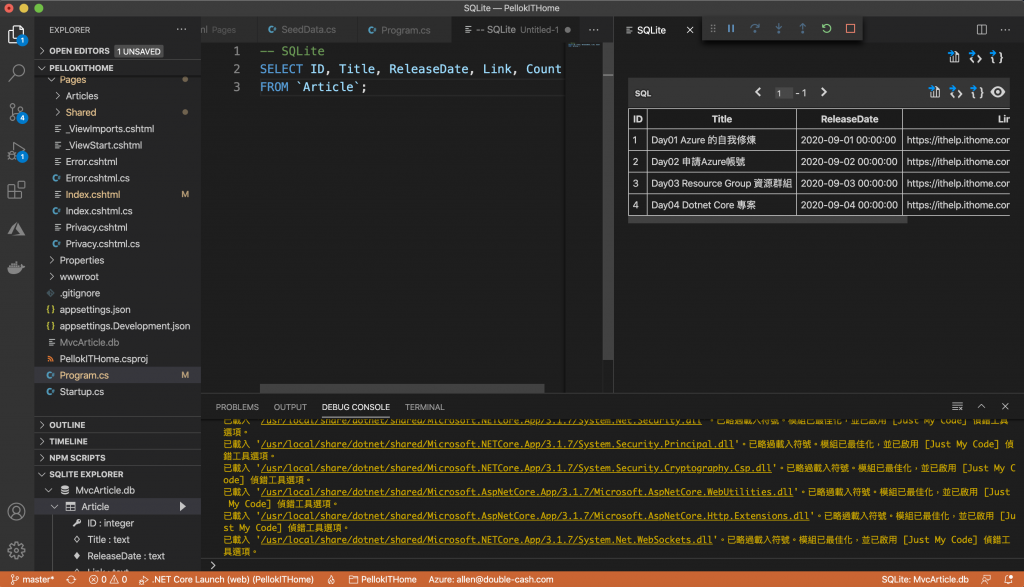Pause the debugger
The width and height of the screenshot is (1024, 587).
point(731,29)
